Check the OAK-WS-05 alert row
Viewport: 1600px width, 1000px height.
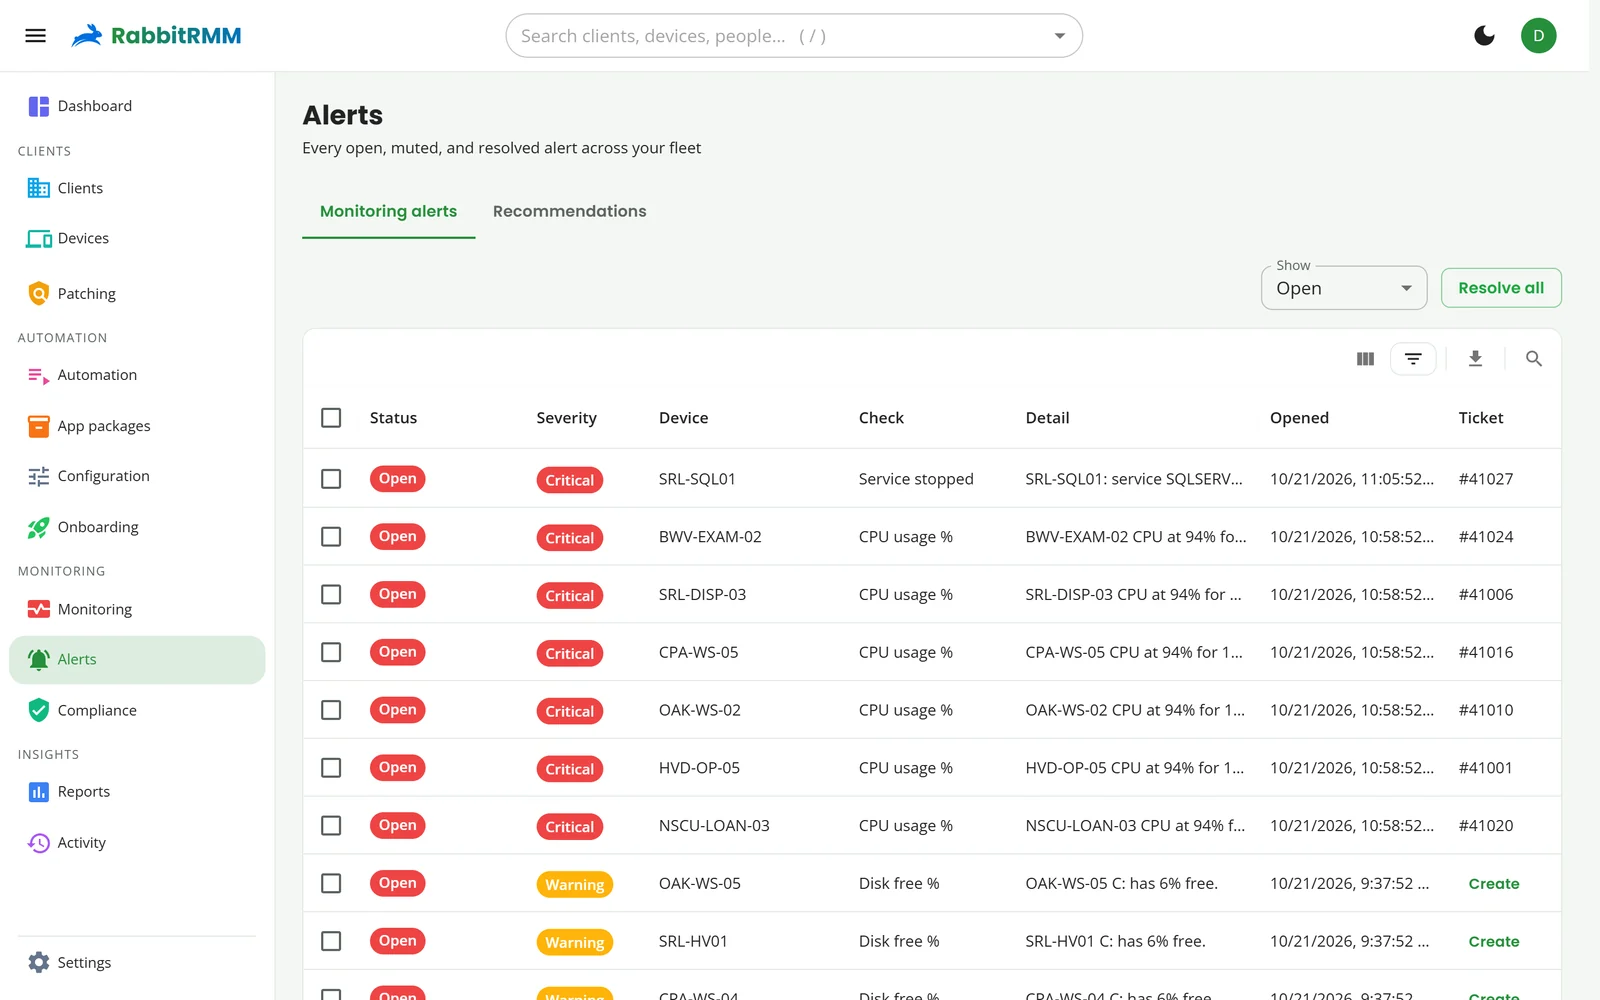[331, 884]
